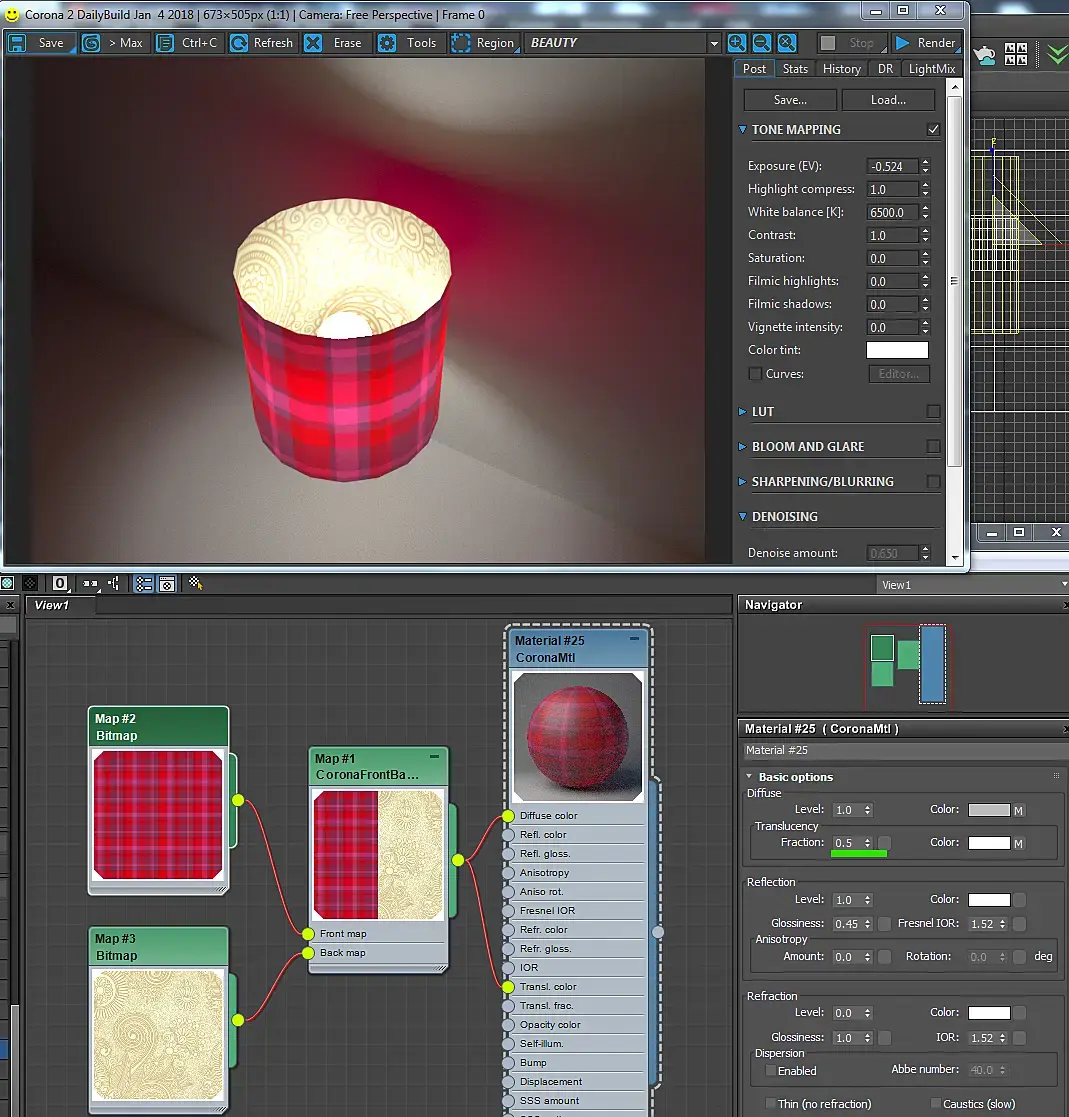Image resolution: width=1069 pixels, height=1117 pixels.
Task: Open the Tools gear icon
Action: [387, 43]
